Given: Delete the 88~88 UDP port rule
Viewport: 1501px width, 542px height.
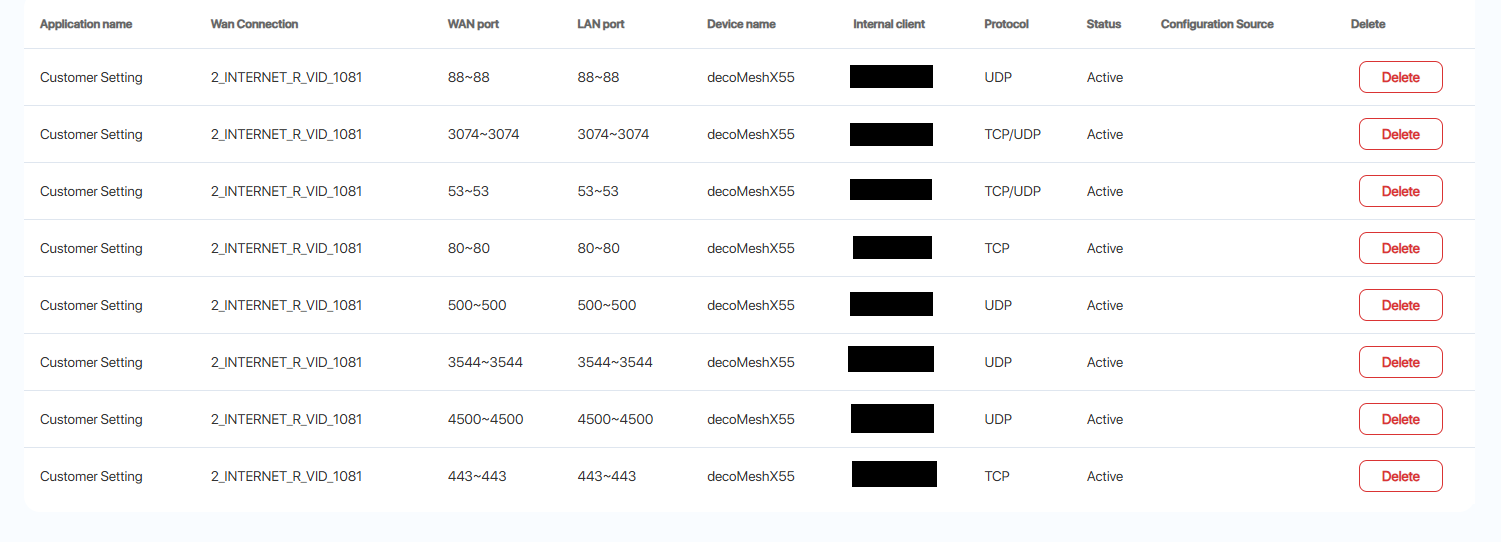Looking at the screenshot, I should [x=1400, y=77].
